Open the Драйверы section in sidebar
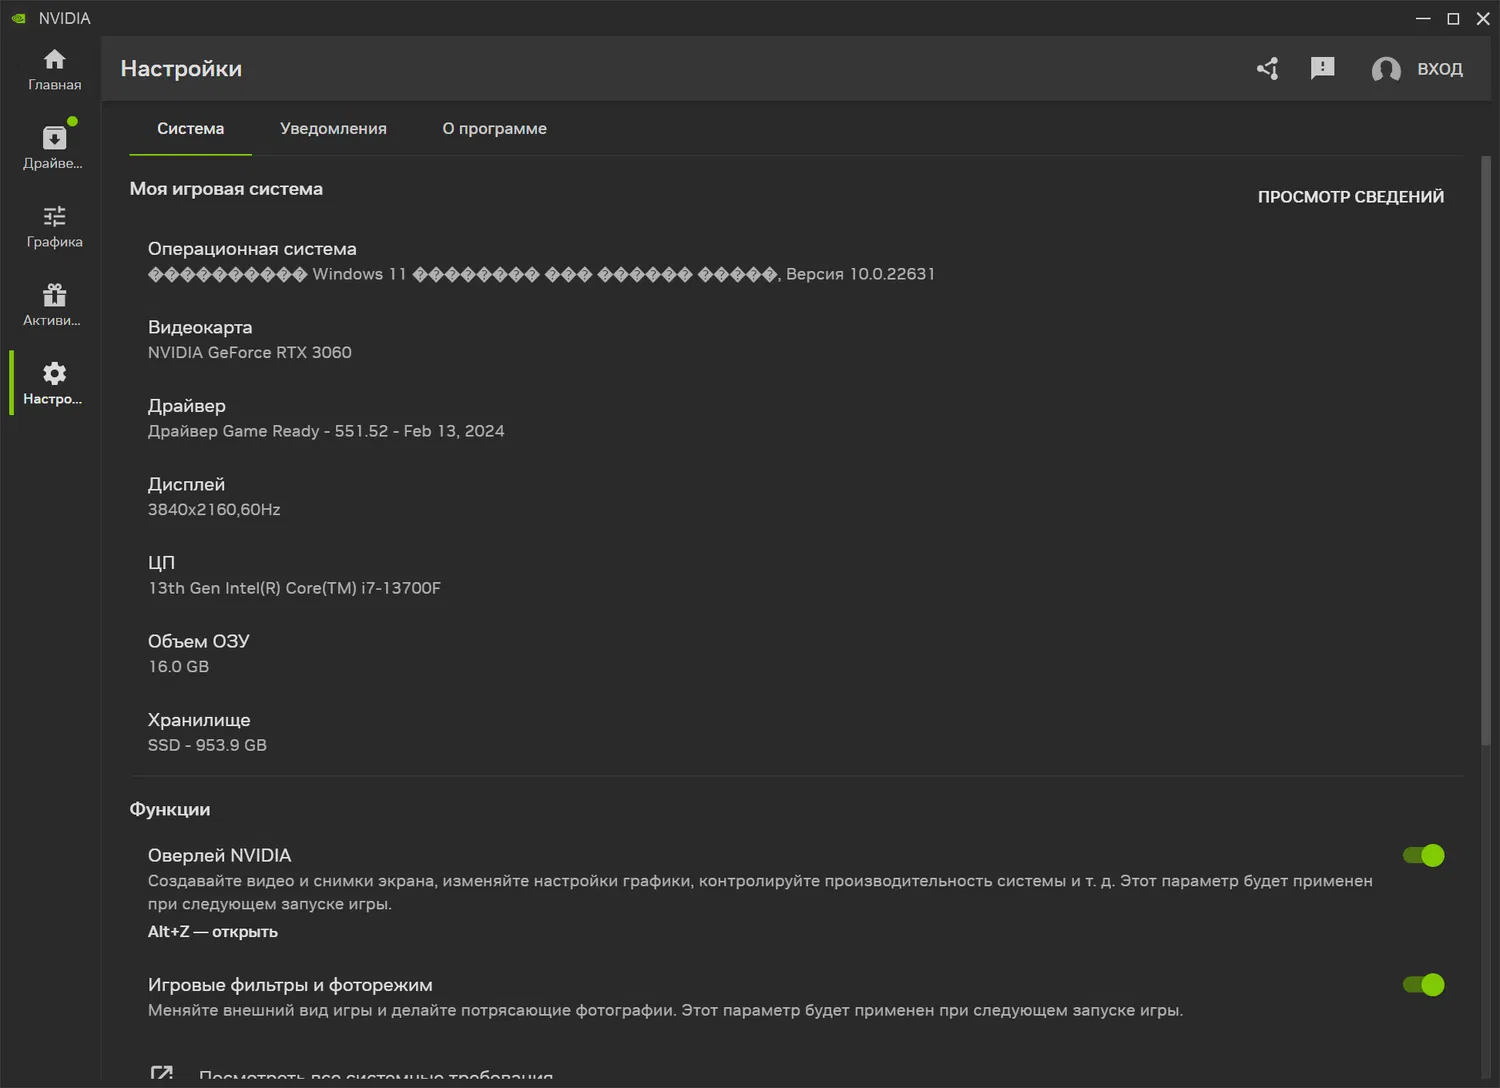This screenshot has width=1500, height=1088. pos(54,148)
